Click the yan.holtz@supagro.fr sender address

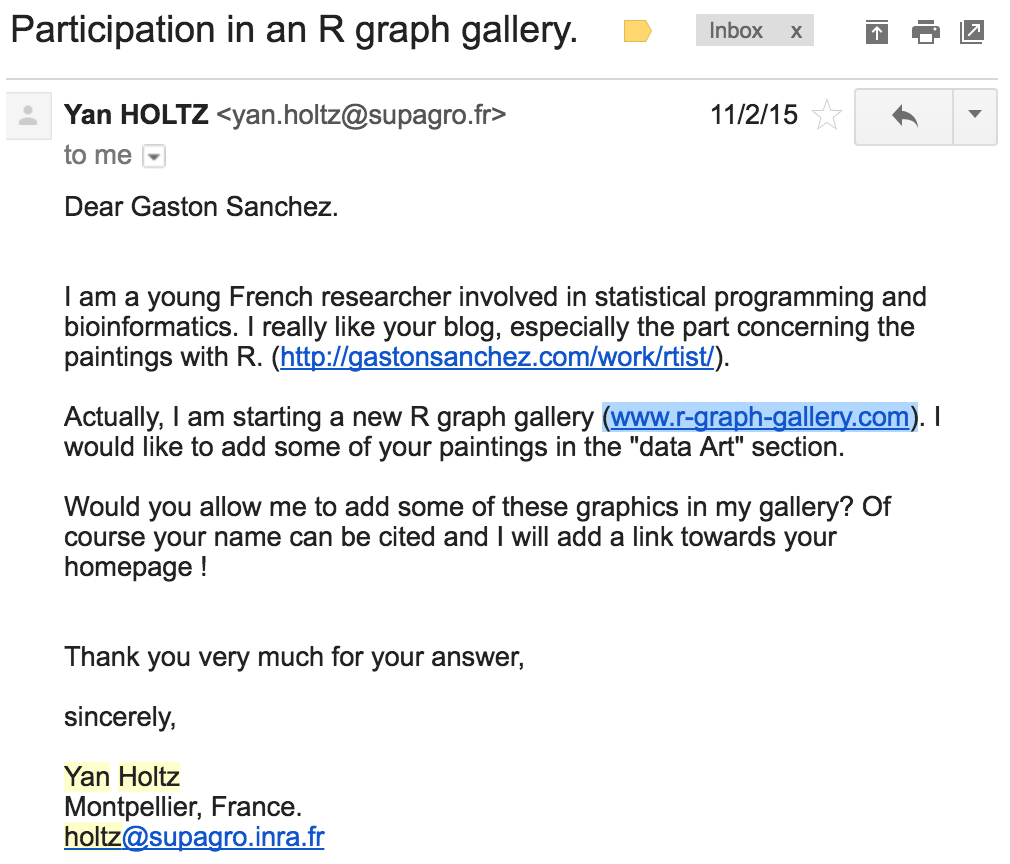361,115
